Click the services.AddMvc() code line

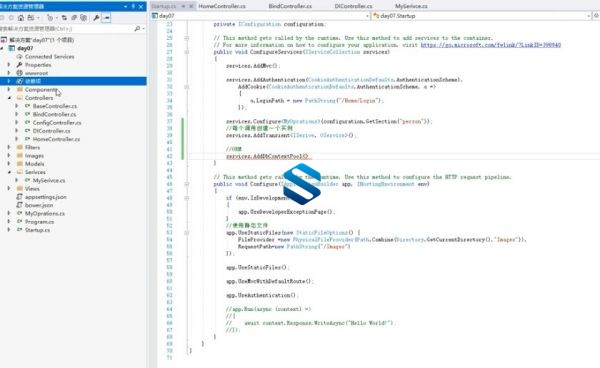[253, 66]
